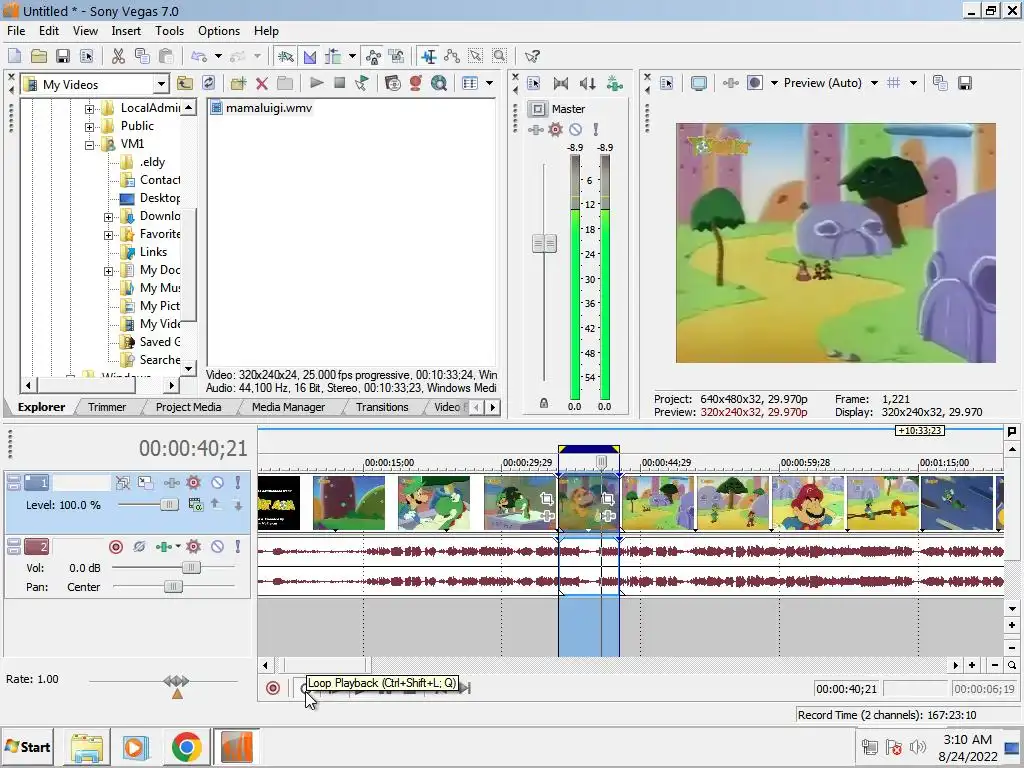Click the What's This help icon

click(532, 56)
